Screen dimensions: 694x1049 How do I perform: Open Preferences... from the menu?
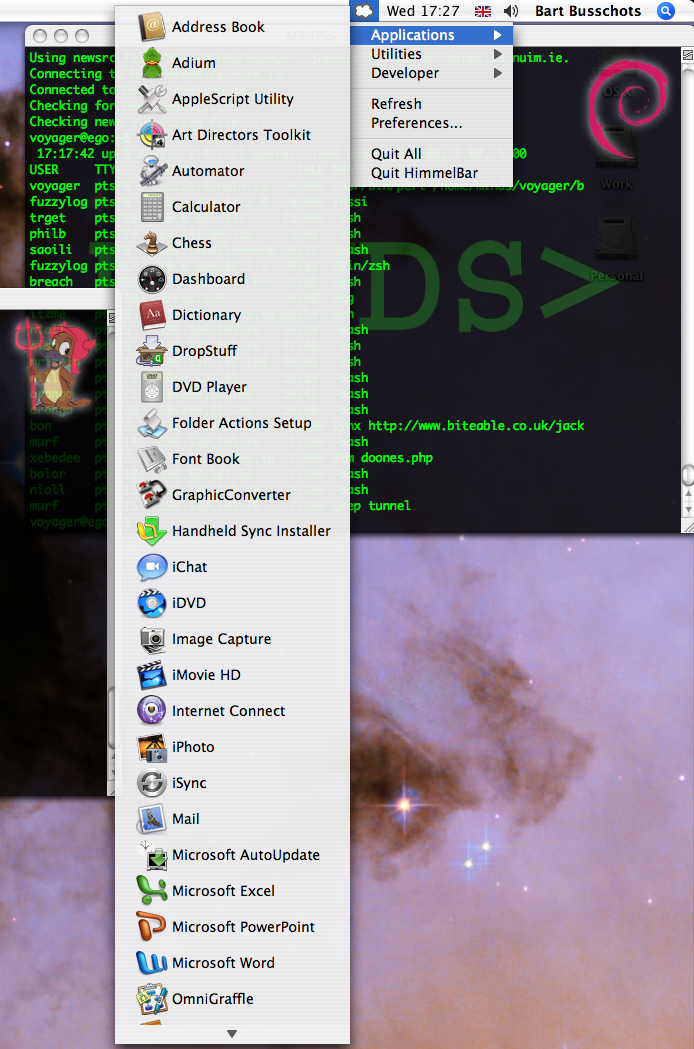(432, 123)
